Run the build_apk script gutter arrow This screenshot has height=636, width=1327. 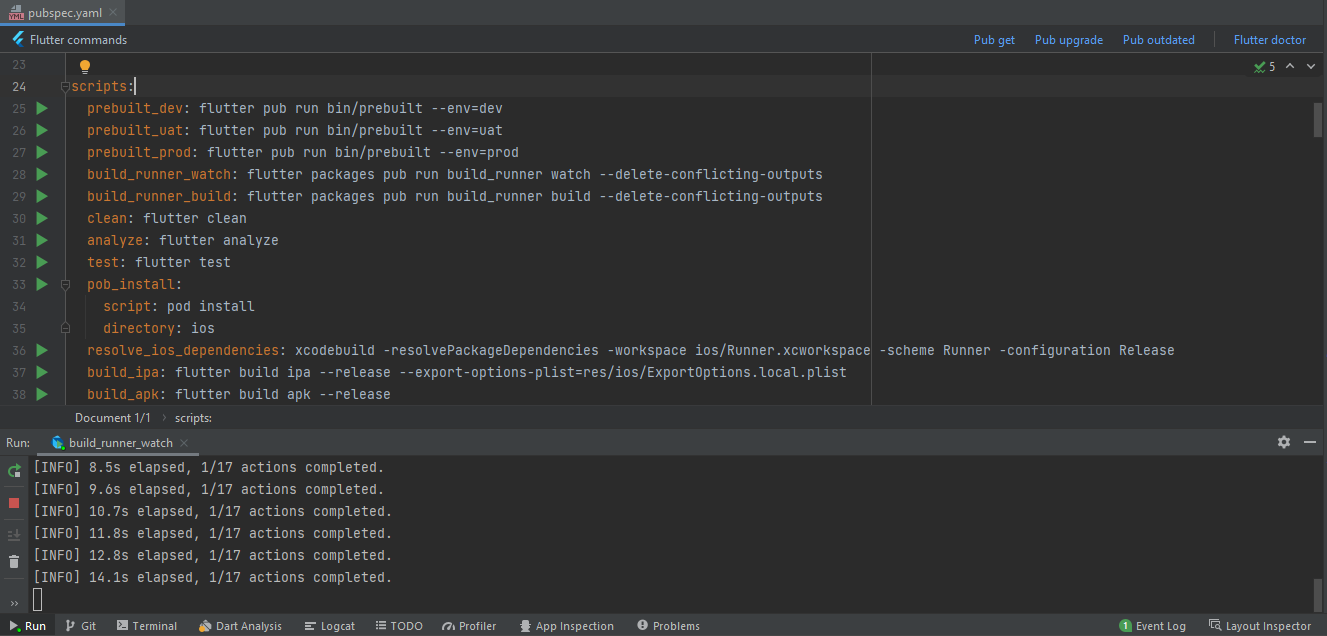42,394
